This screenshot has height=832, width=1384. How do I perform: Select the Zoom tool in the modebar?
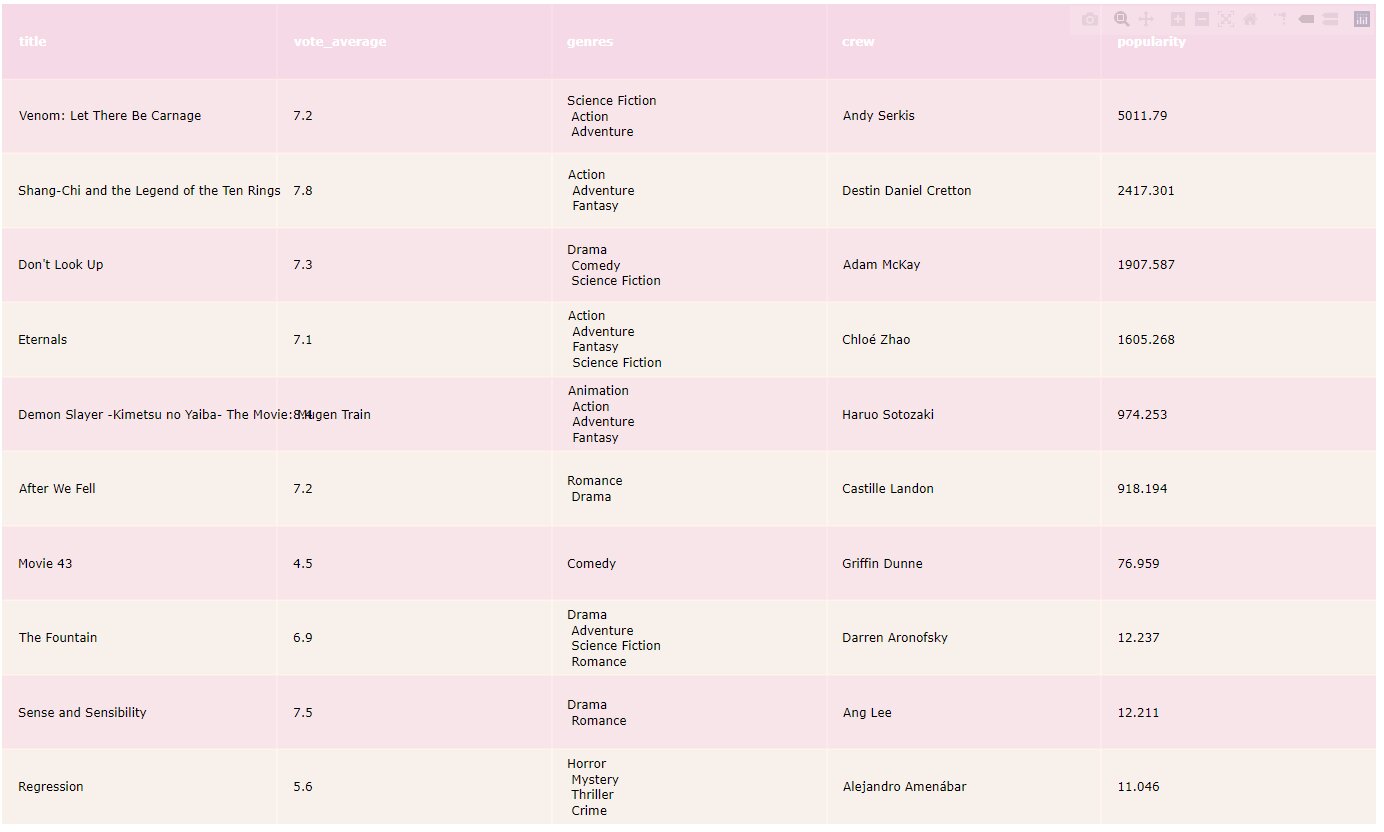coord(1121,19)
